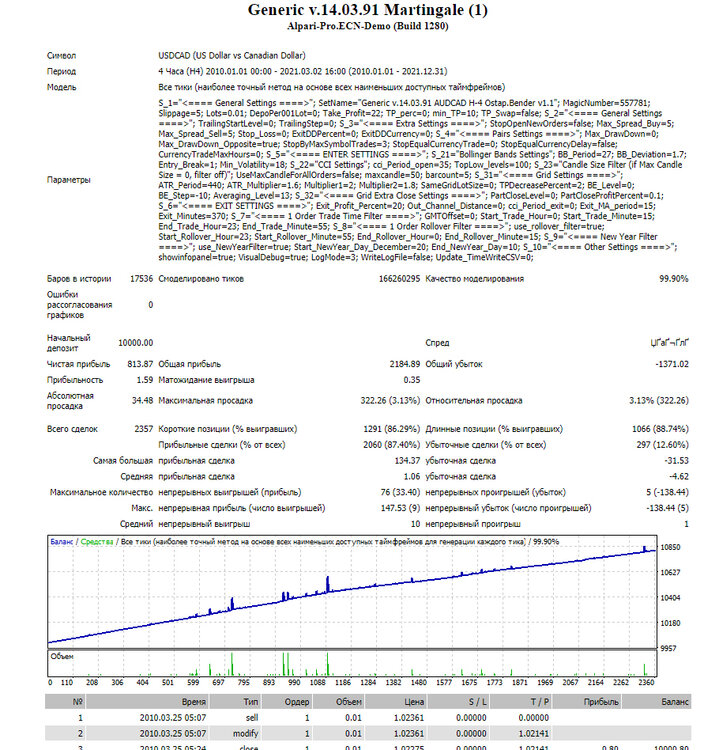Click the expected payoff value 0.35
This screenshot has height=750, width=704.
coord(412,380)
